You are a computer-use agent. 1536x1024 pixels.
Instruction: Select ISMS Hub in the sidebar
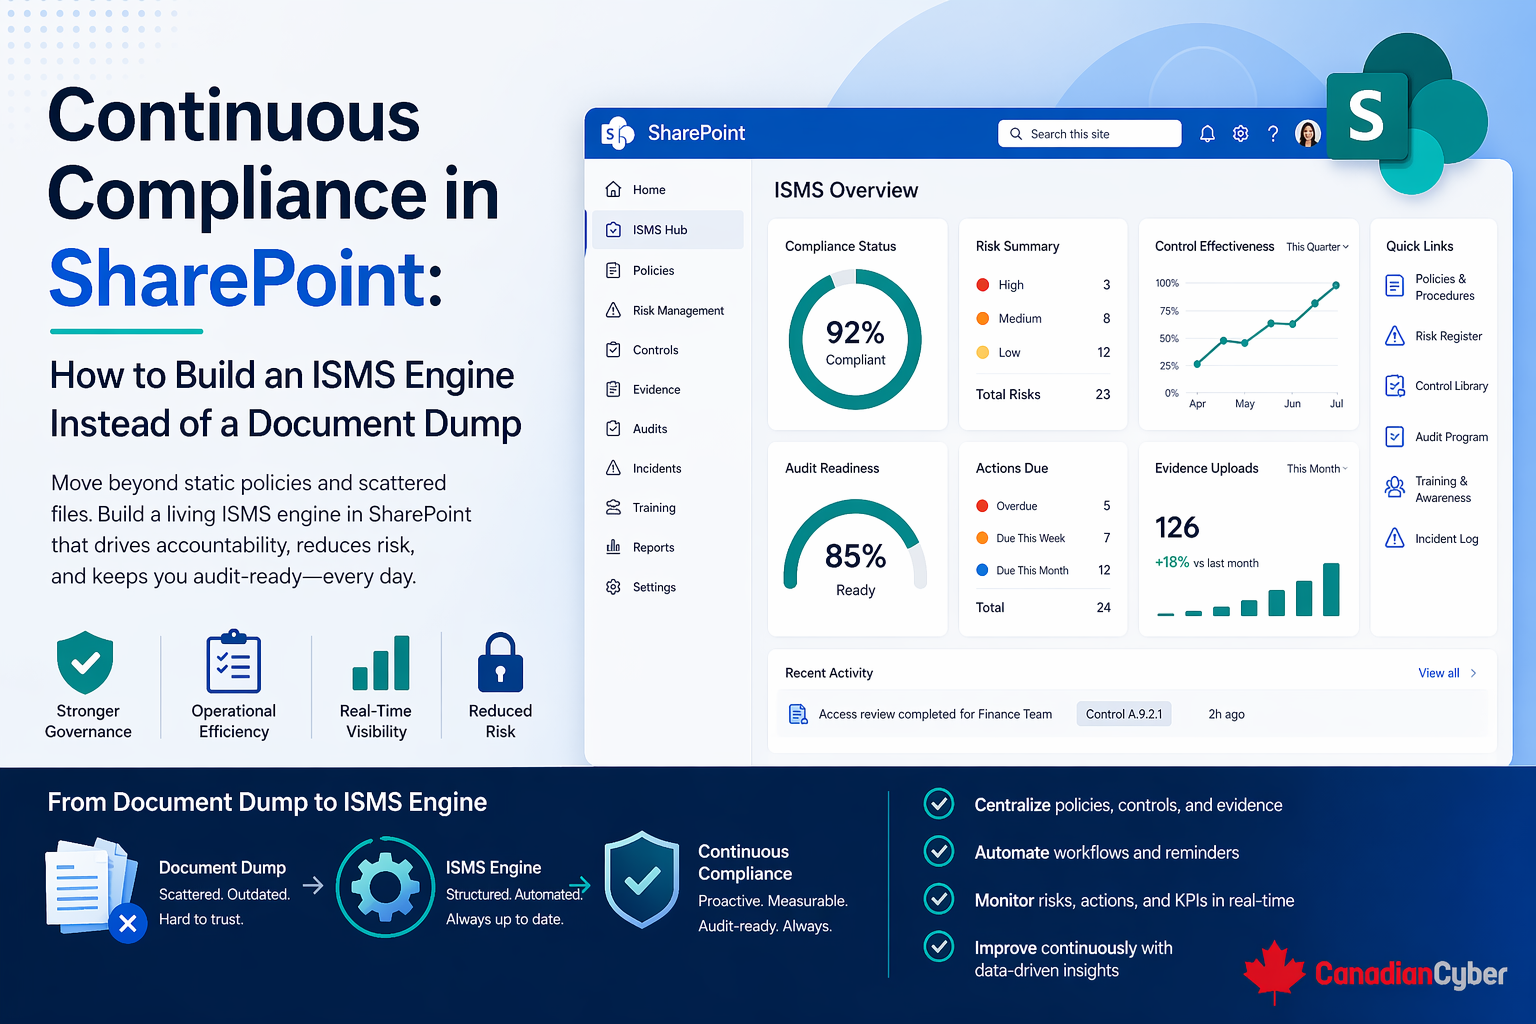click(x=660, y=230)
